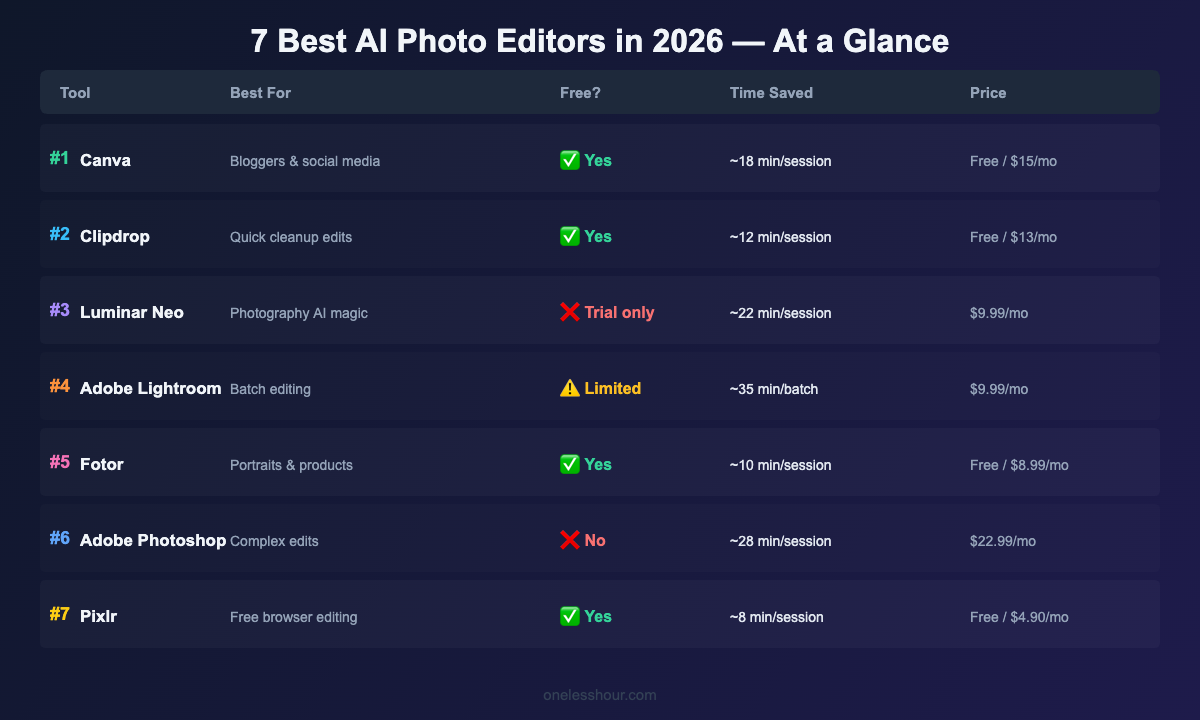This screenshot has width=1200, height=720.
Task: Click the green check icon in Canva row
Action: click(x=570, y=160)
